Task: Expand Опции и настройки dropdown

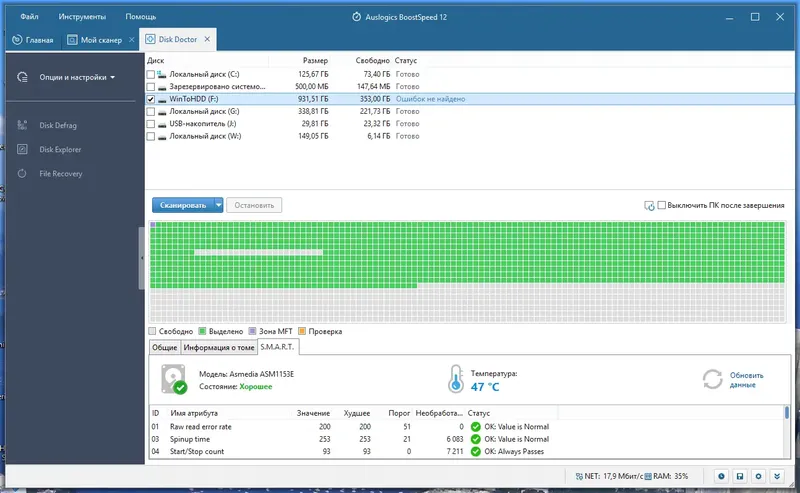Action: click(77, 77)
